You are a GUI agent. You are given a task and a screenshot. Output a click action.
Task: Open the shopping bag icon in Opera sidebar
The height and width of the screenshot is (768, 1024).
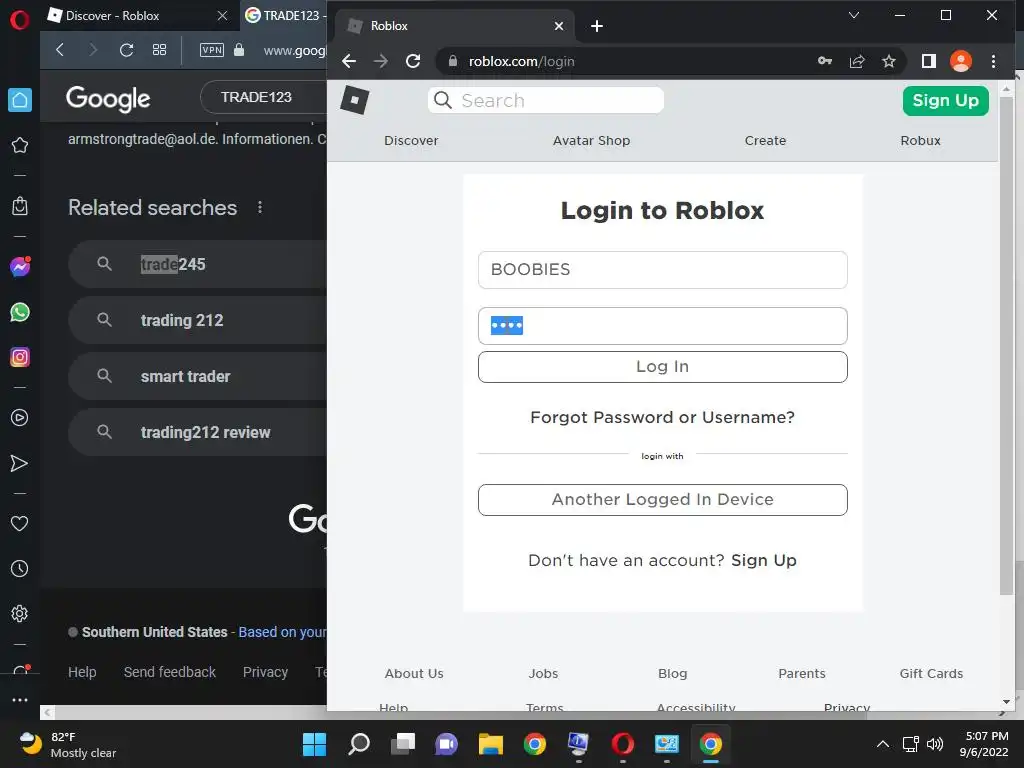pos(20,206)
